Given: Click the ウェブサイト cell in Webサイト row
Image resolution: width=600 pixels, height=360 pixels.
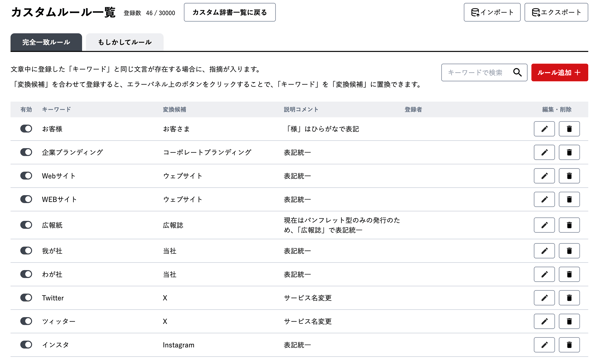Looking at the screenshot, I should [183, 176].
